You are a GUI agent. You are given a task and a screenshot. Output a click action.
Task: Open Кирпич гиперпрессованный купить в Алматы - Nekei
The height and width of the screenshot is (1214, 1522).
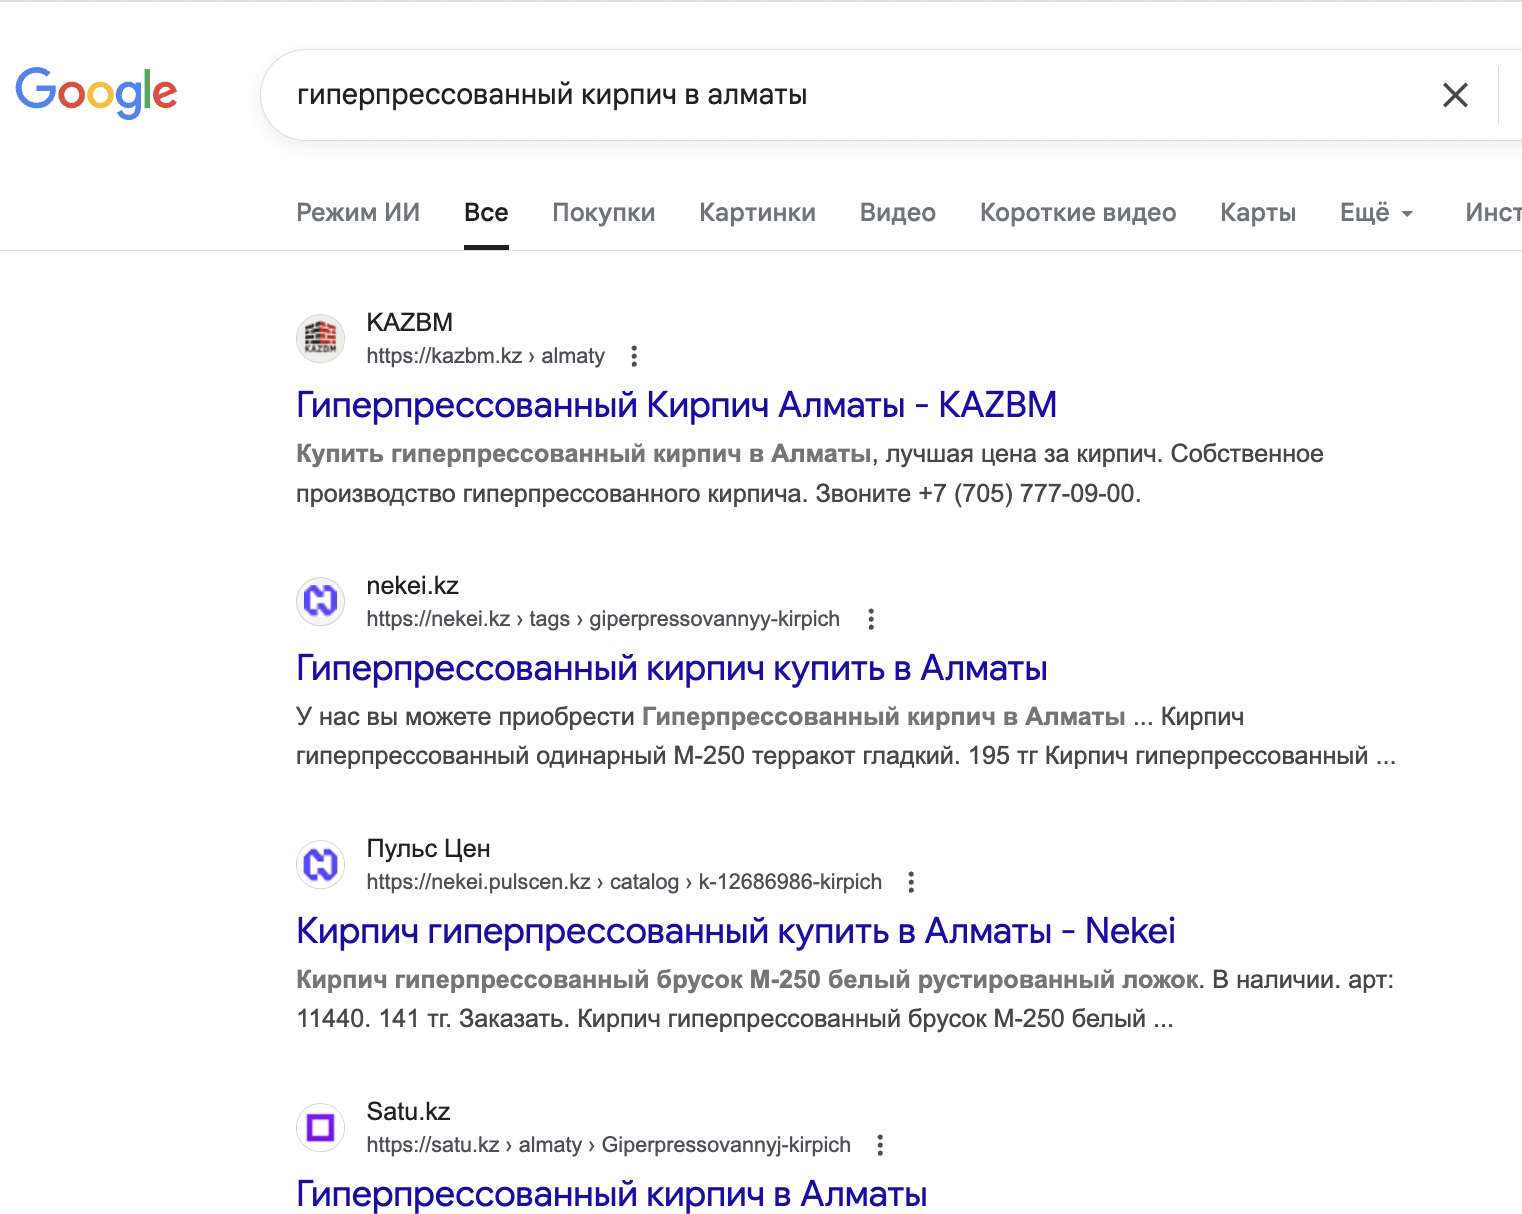click(736, 931)
